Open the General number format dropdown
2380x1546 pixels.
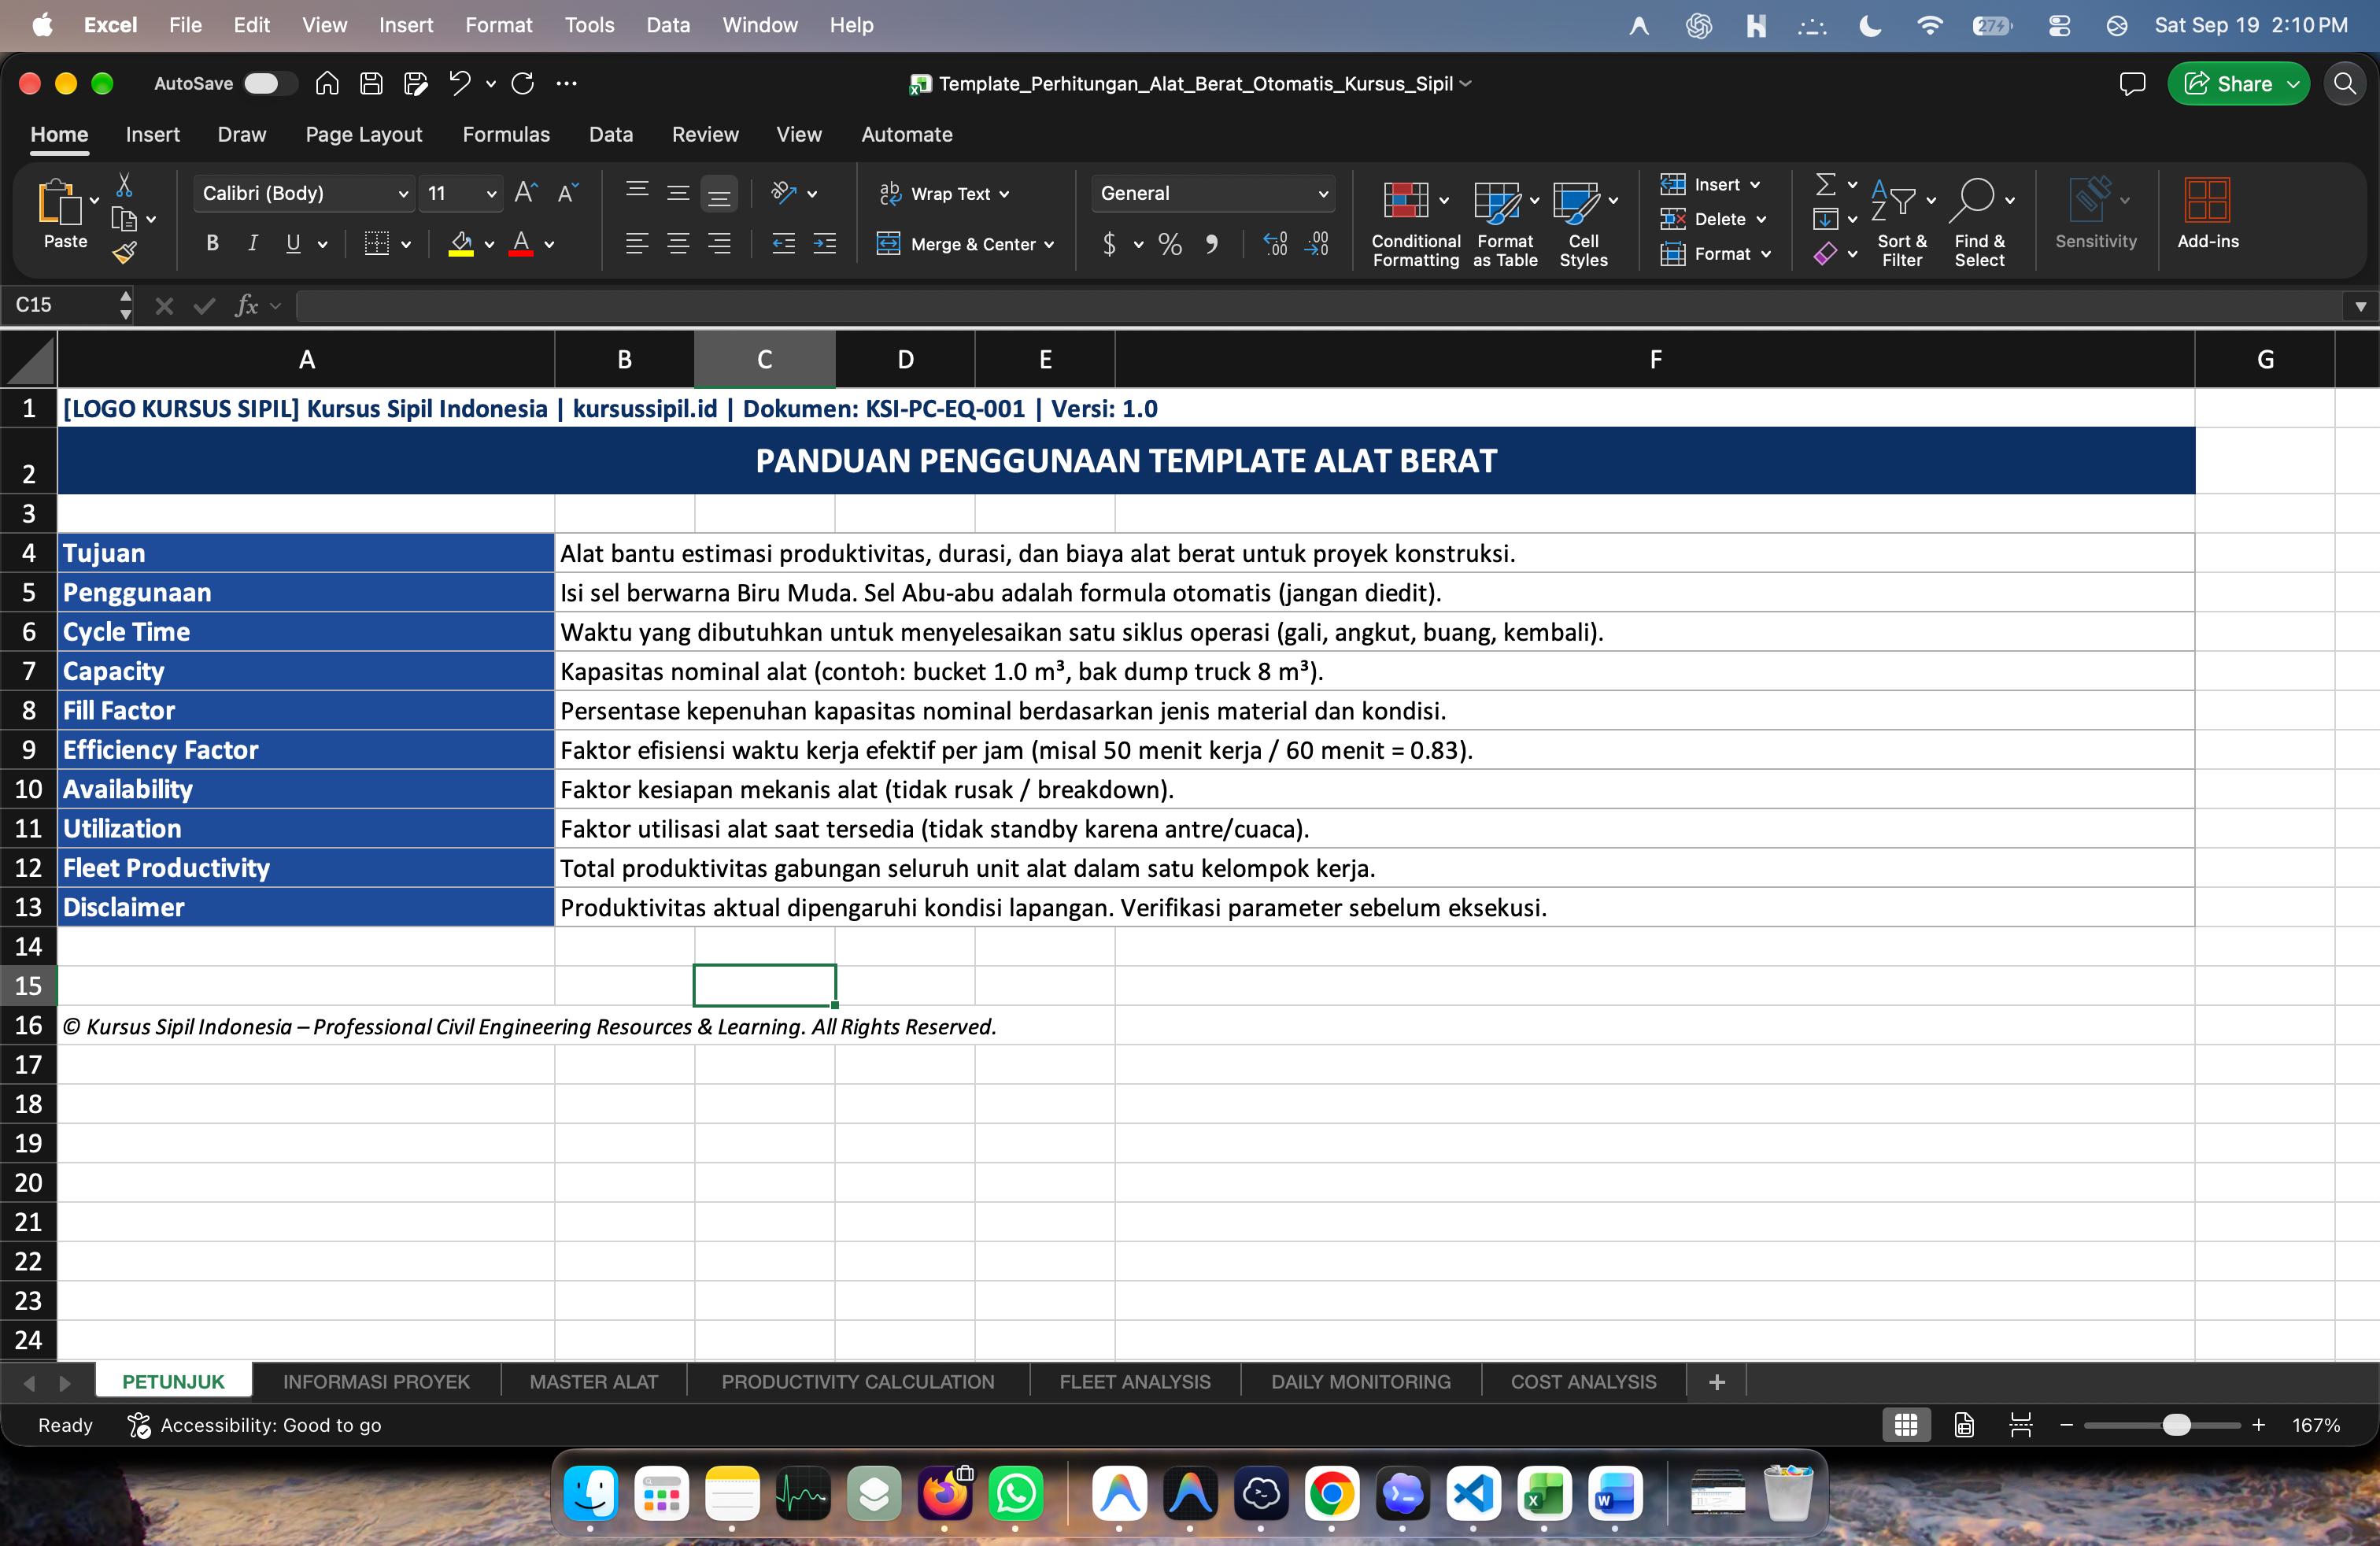(x=1213, y=194)
